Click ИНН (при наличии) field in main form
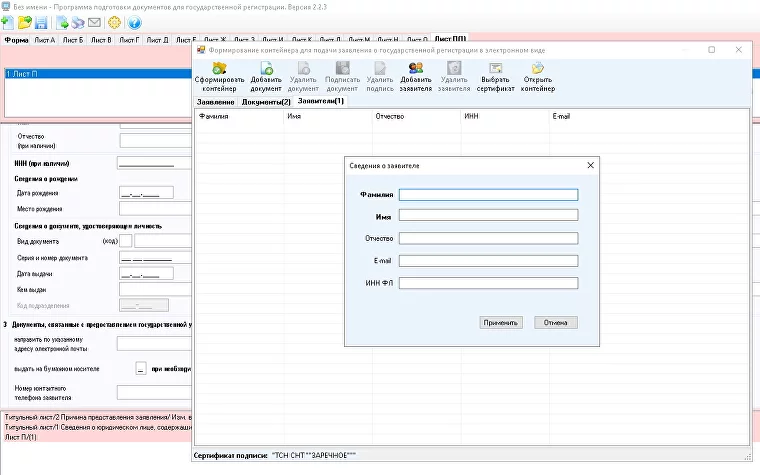760x475 pixels. point(155,163)
